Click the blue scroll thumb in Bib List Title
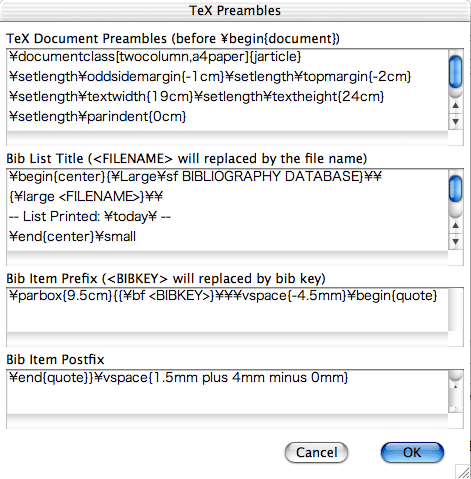471x479 pixels. [455, 189]
